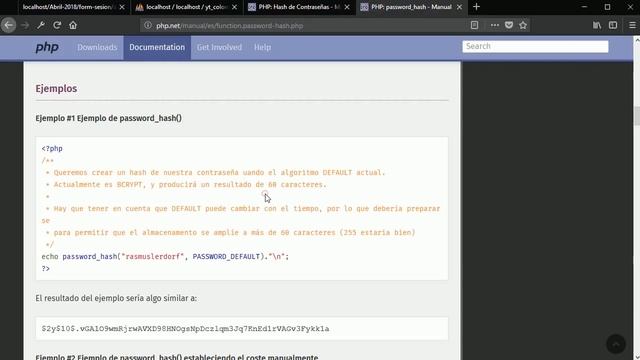Save page to Pocket
640x360 pixels.
coord(509,25)
